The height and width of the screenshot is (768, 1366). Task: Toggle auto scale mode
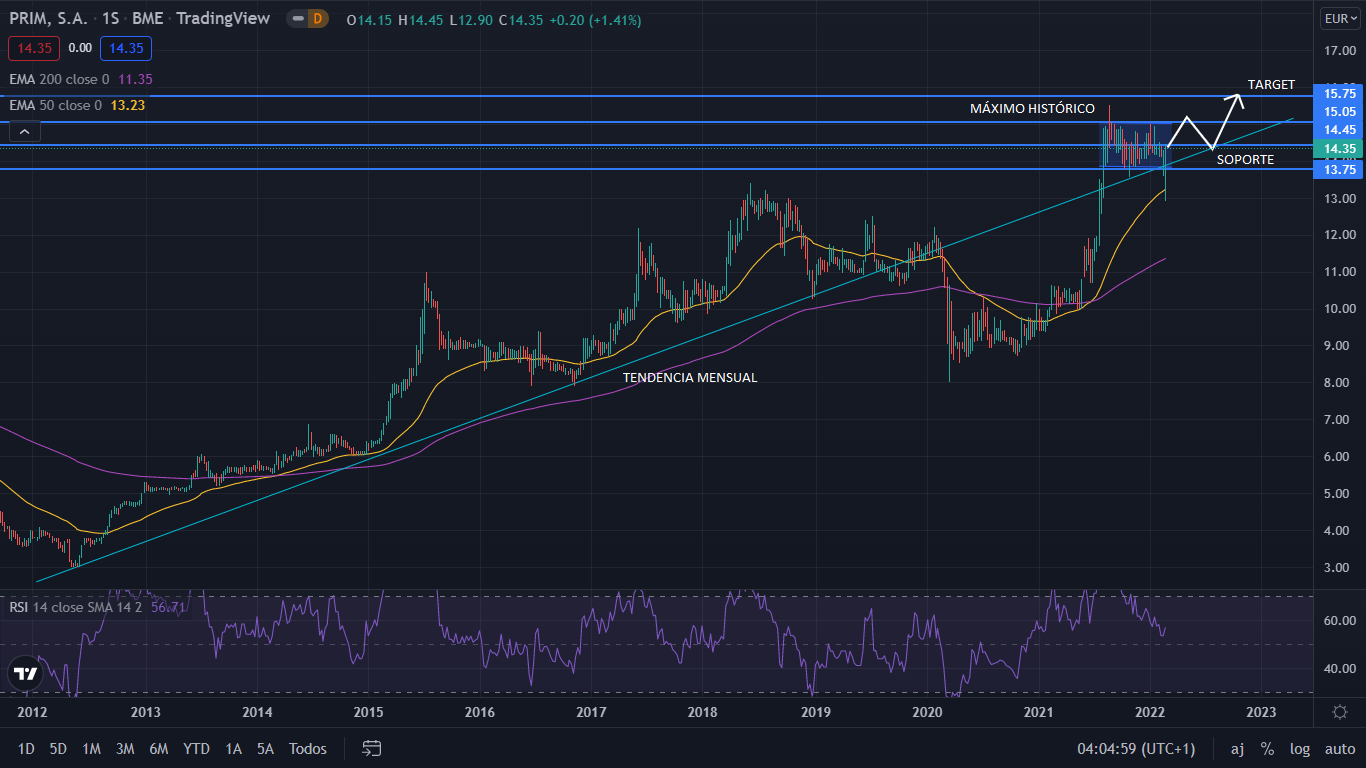pos(1339,748)
